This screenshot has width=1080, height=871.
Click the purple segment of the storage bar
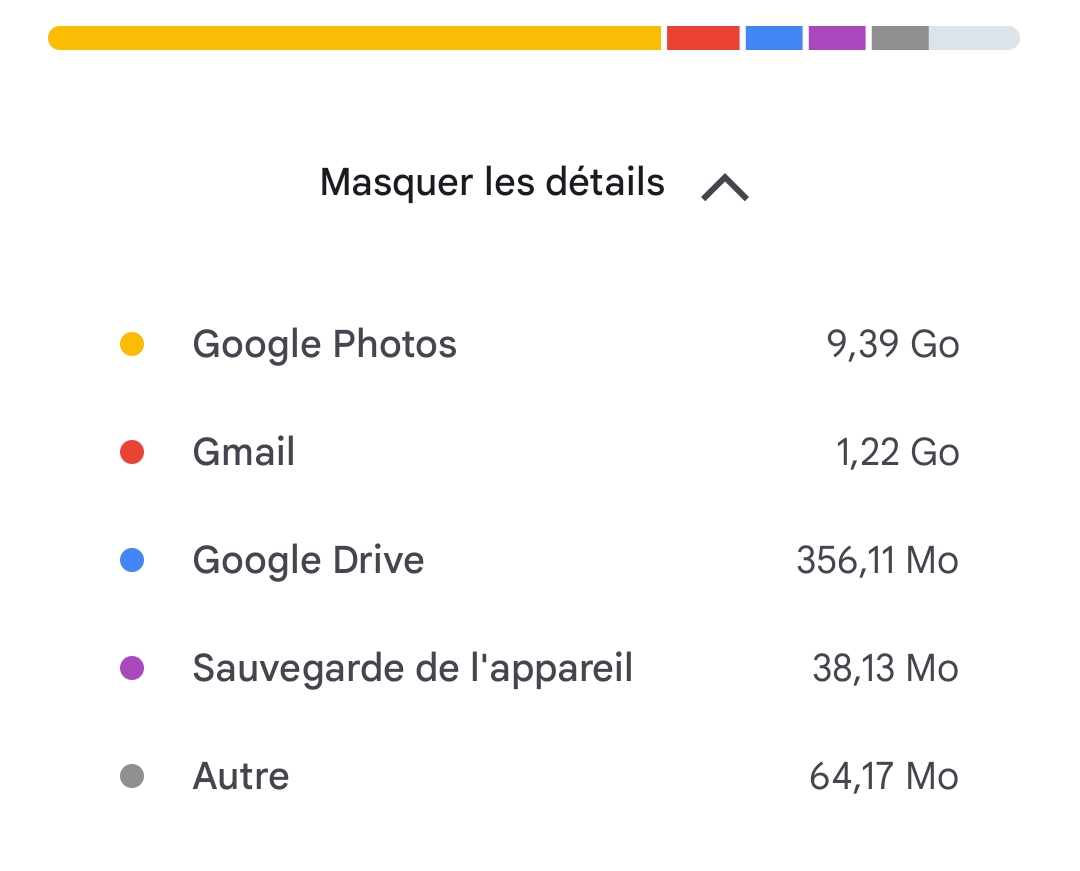coord(837,38)
